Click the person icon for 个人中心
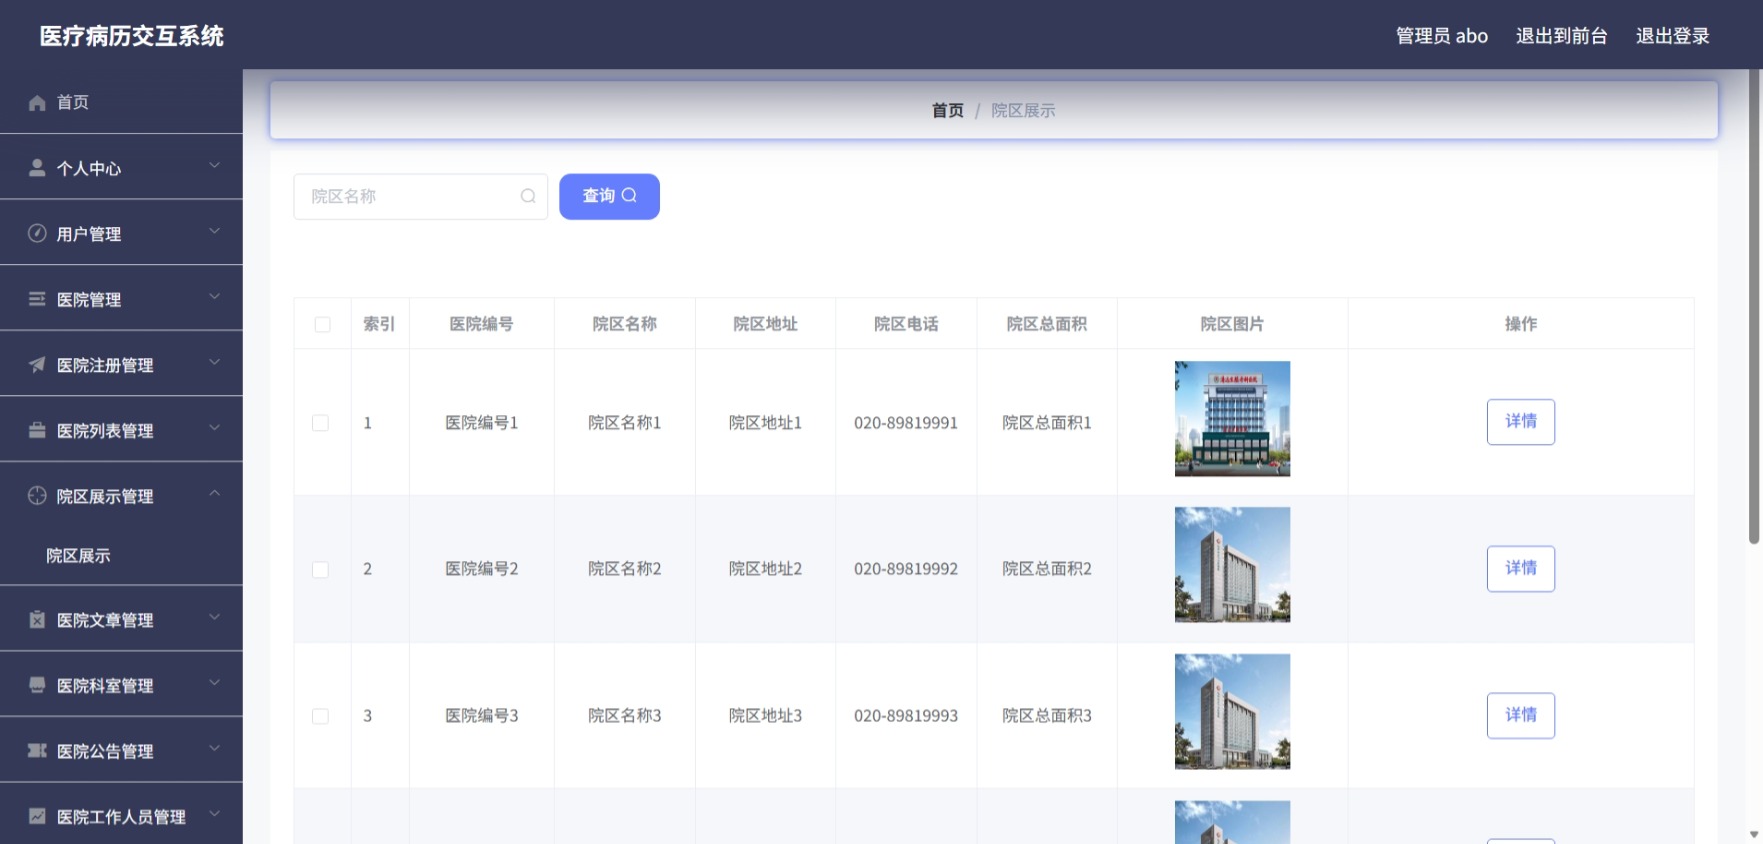 pos(37,168)
